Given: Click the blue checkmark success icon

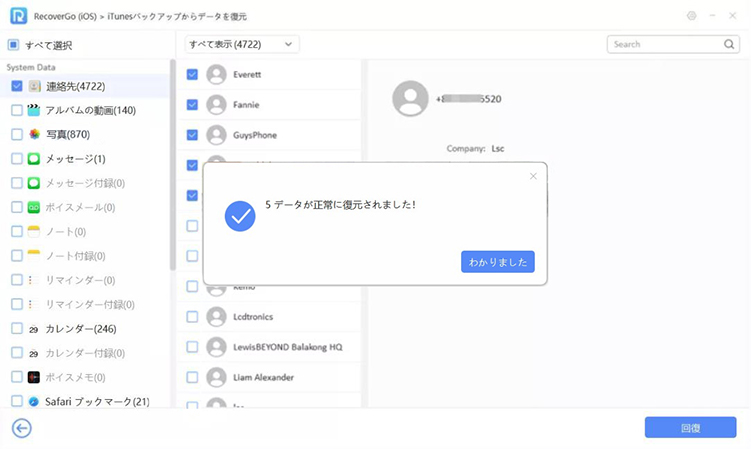Looking at the screenshot, I should pyautogui.click(x=240, y=216).
